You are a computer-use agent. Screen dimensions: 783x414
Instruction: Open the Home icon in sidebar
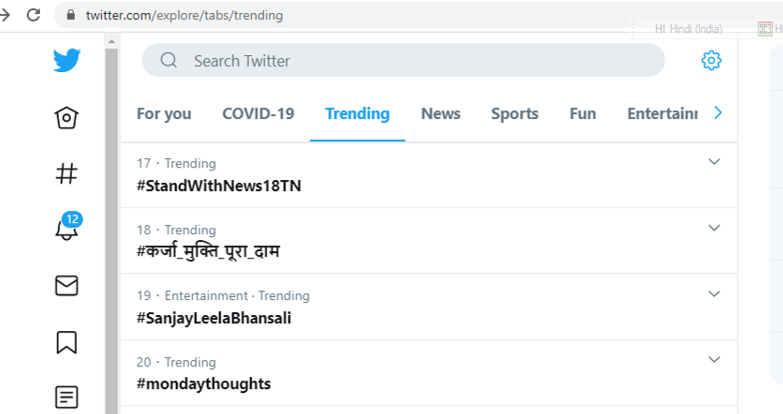pyautogui.click(x=67, y=118)
